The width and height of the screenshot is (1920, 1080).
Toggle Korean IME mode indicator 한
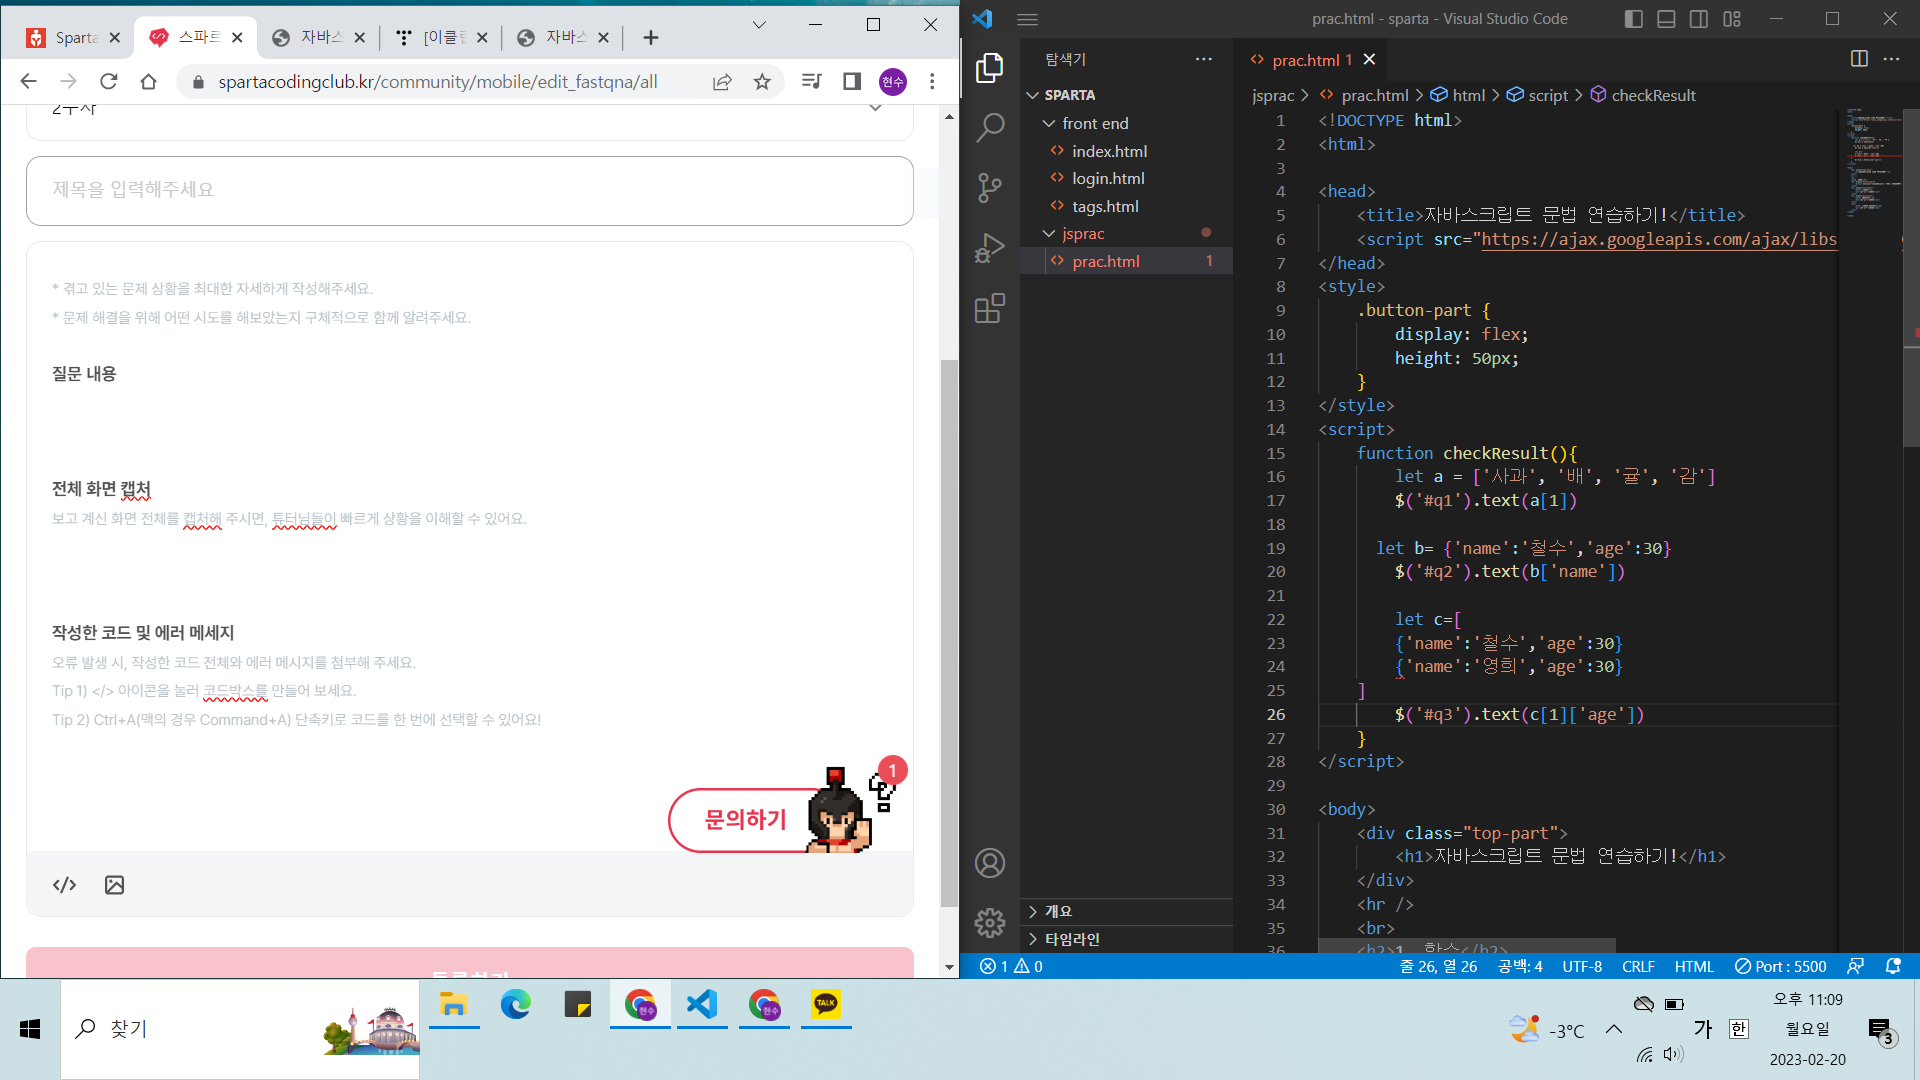coord(1739,1029)
